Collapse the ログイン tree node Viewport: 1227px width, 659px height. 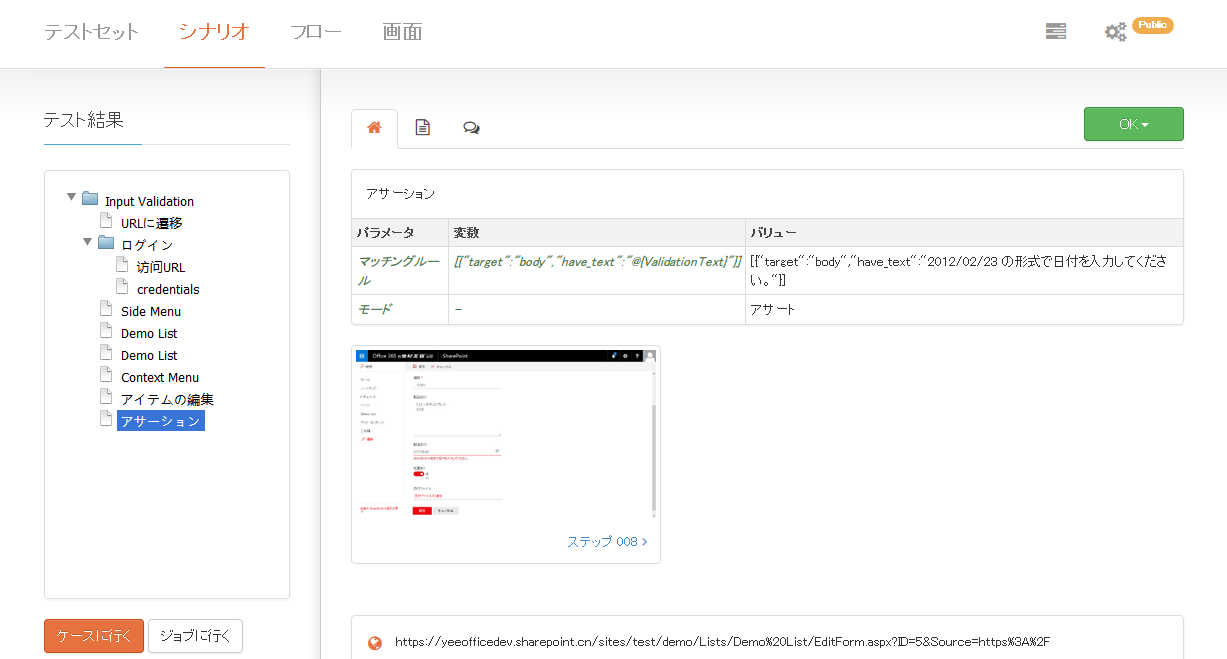click(x=87, y=242)
